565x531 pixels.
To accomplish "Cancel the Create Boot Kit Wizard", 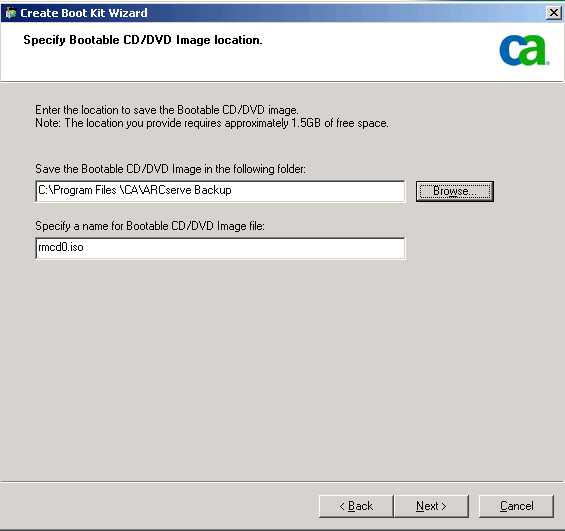I will (516, 506).
